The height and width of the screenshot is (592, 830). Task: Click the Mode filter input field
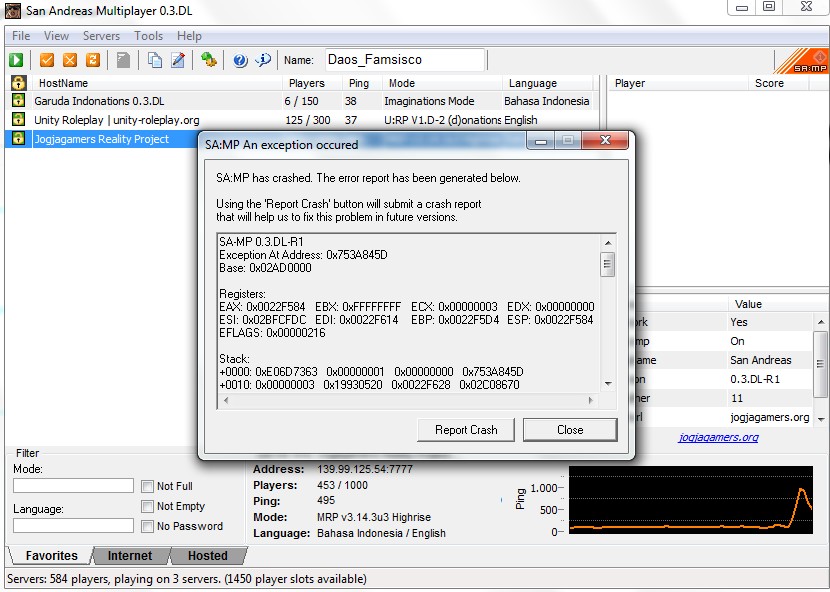click(x=74, y=486)
